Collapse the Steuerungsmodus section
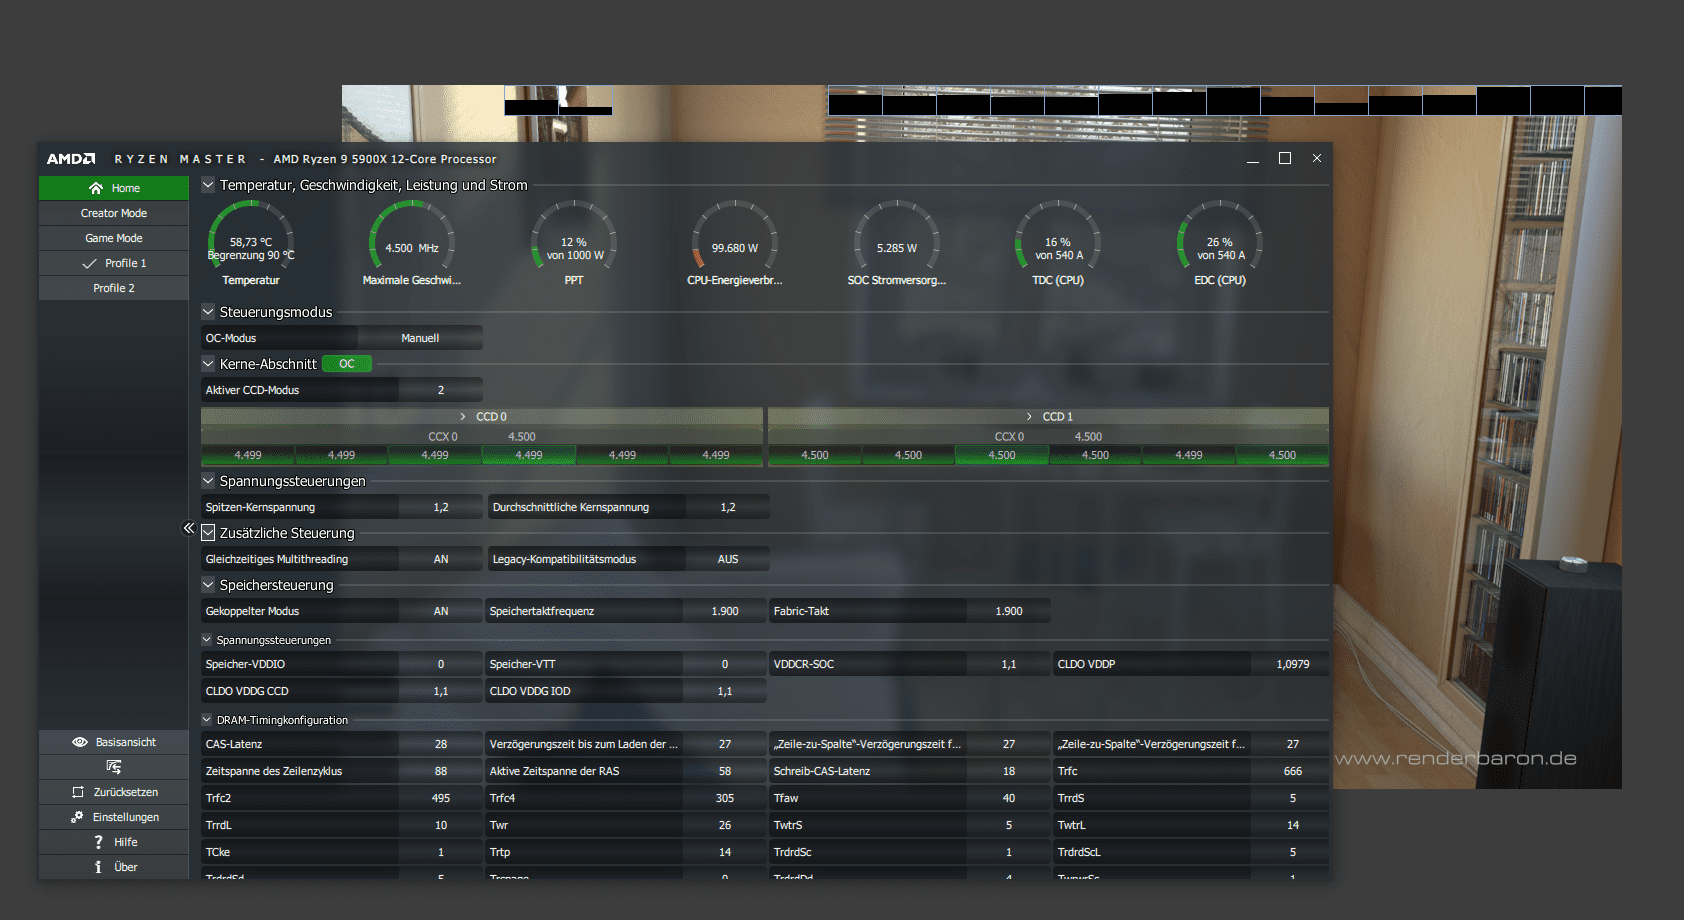Image resolution: width=1684 pixels, height=920 pixels. point(208,312)
